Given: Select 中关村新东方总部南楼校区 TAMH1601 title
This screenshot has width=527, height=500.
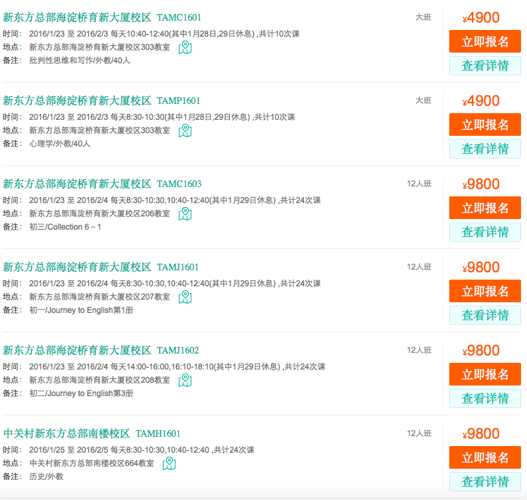Looking at the screenshot, I should click(92, 433).
